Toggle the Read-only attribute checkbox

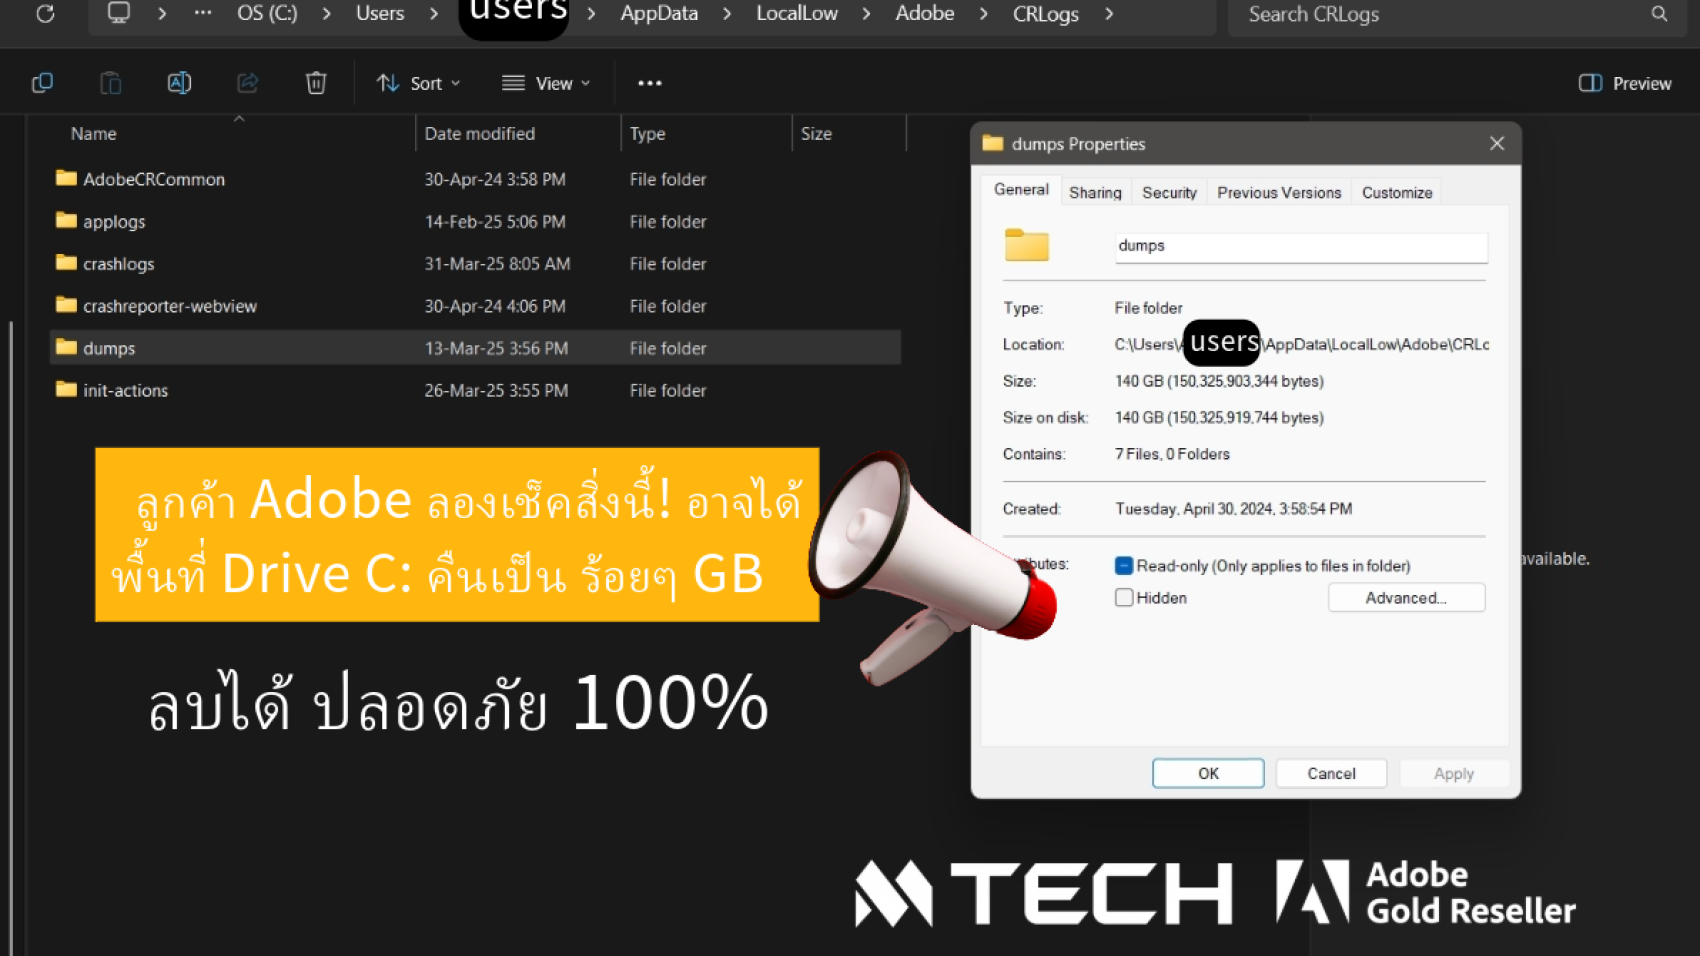[x=1124, y=566]
